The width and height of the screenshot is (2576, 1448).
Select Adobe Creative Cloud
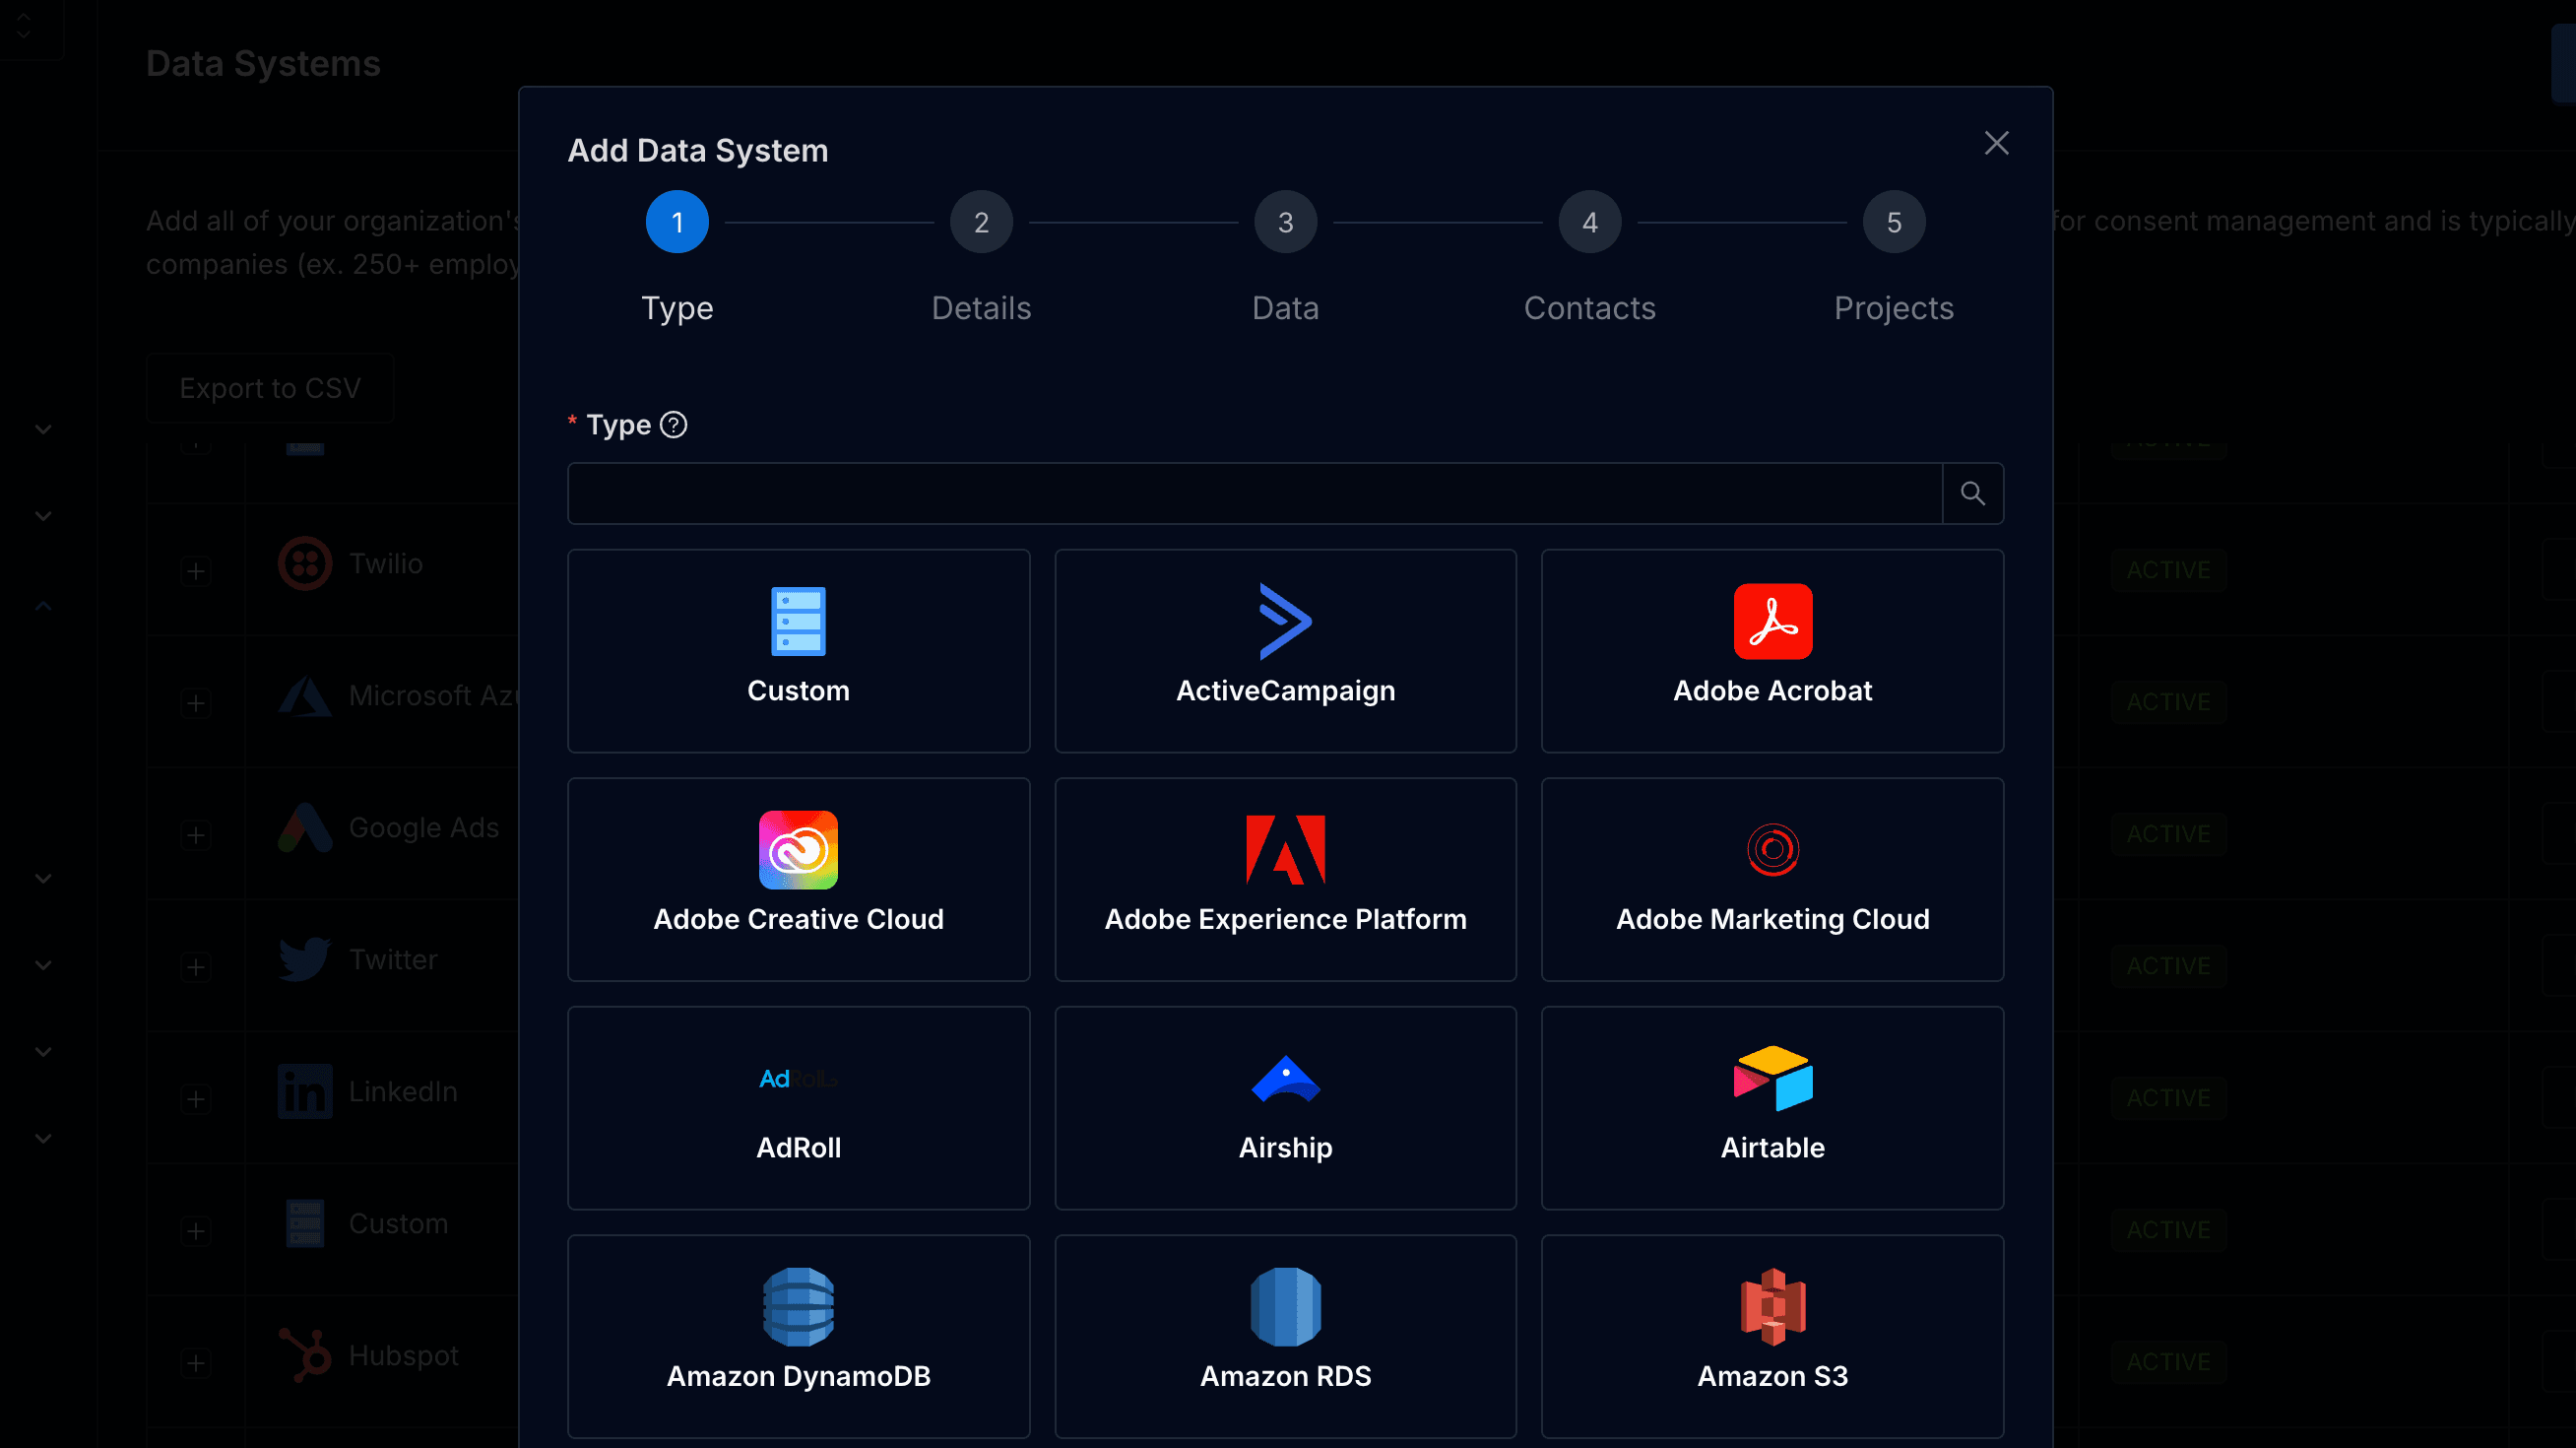pyautogui.click(x=797, y=878)
